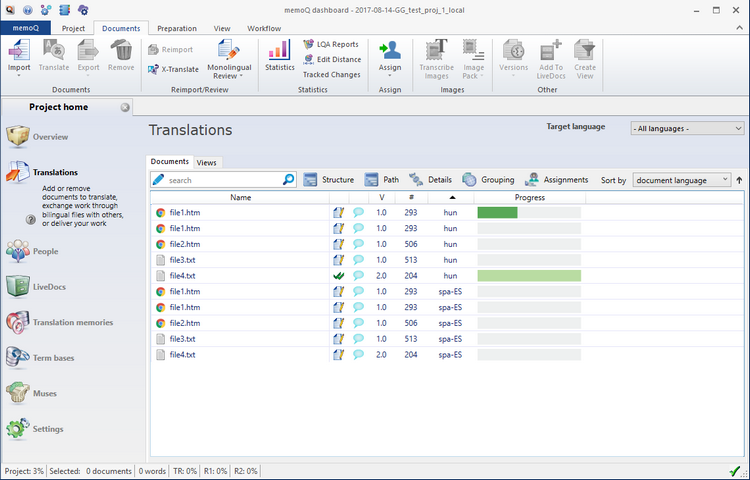This screenshot has width=750, height=480.
Task: Click the Tracked Changes button
Action: [331, 75]
